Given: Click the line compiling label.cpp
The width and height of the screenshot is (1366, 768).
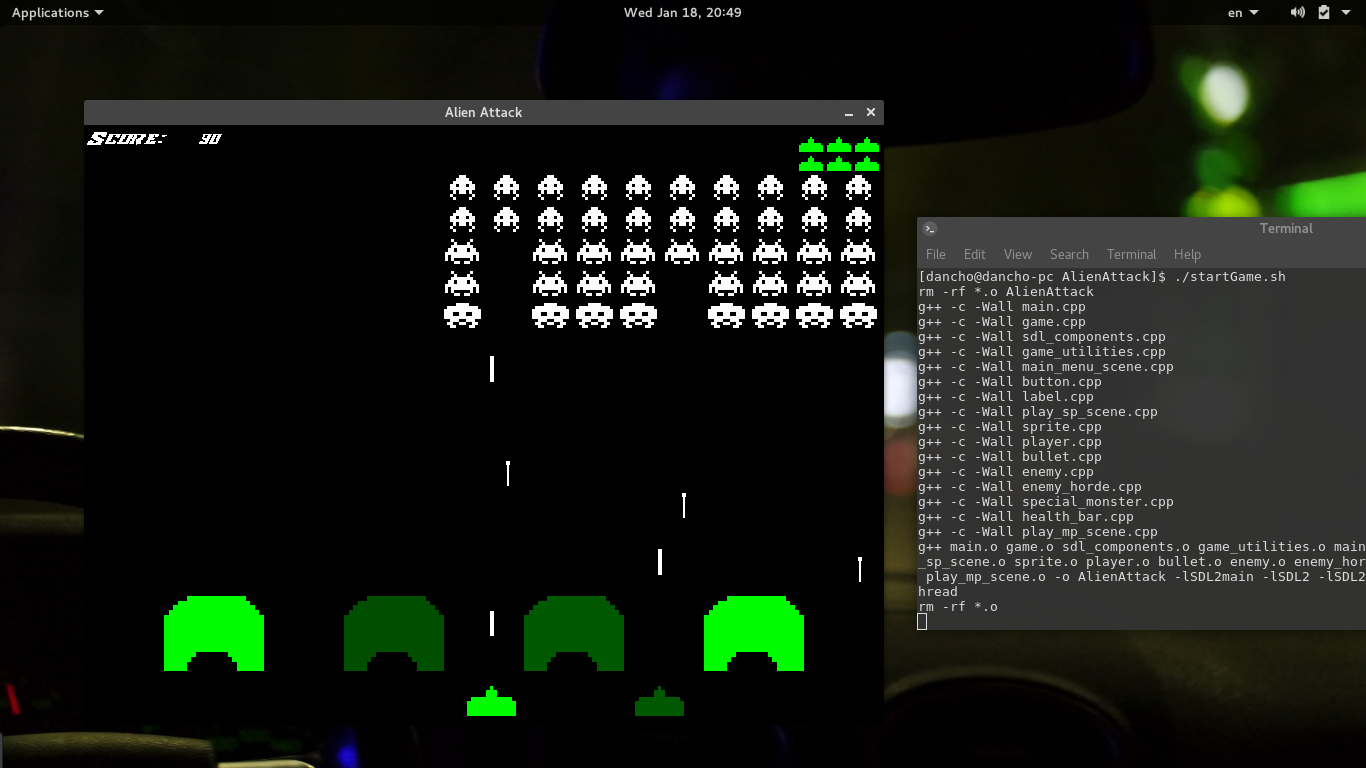Looking at the screenshot, I should point(1006,397).
